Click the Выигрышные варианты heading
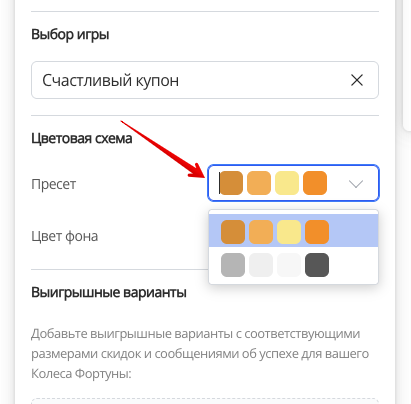 point(109,292)
